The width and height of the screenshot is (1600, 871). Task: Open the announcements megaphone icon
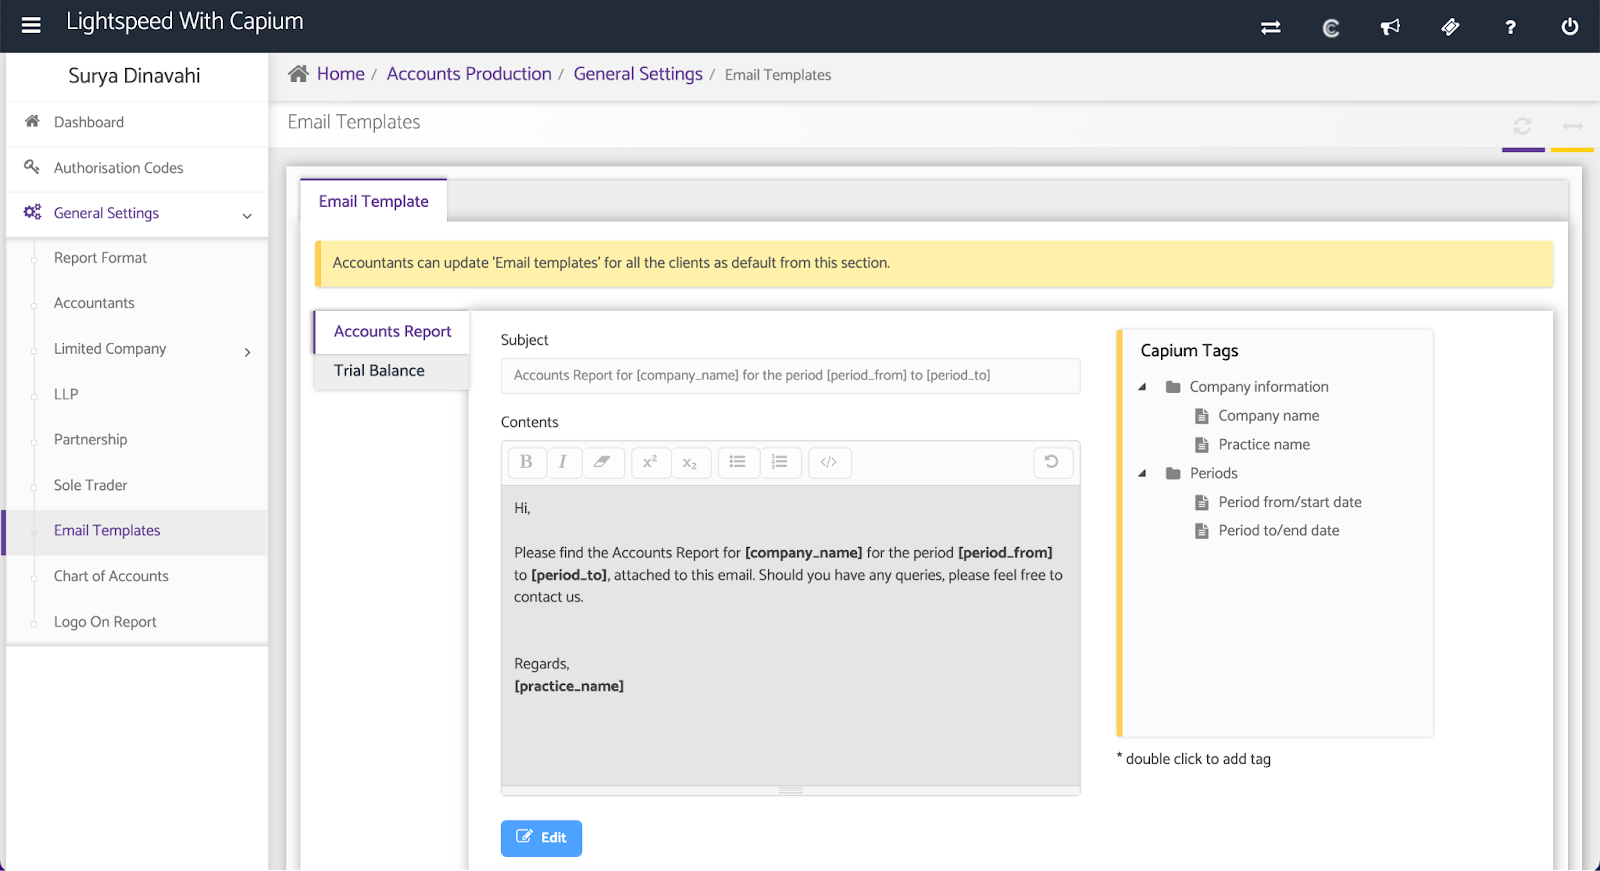pyautogui.click(x=1390, y=27)
